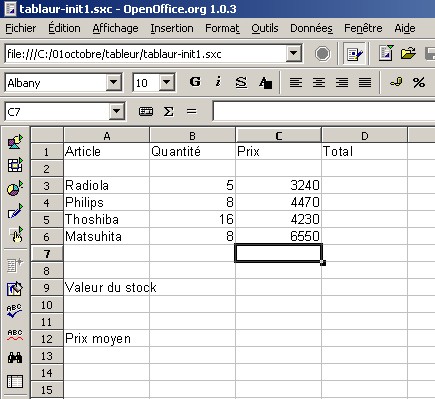Click the Data Sources table icon
This screenshot has width=435, height=399.
click(x=15, y=382)
